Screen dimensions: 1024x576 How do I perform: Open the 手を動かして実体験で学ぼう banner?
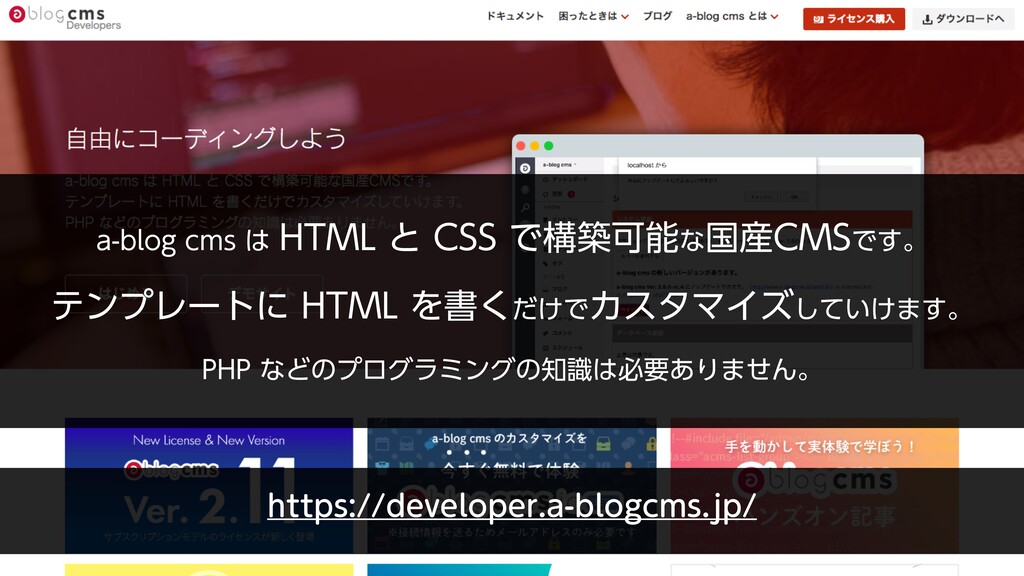tap(814, 485)
